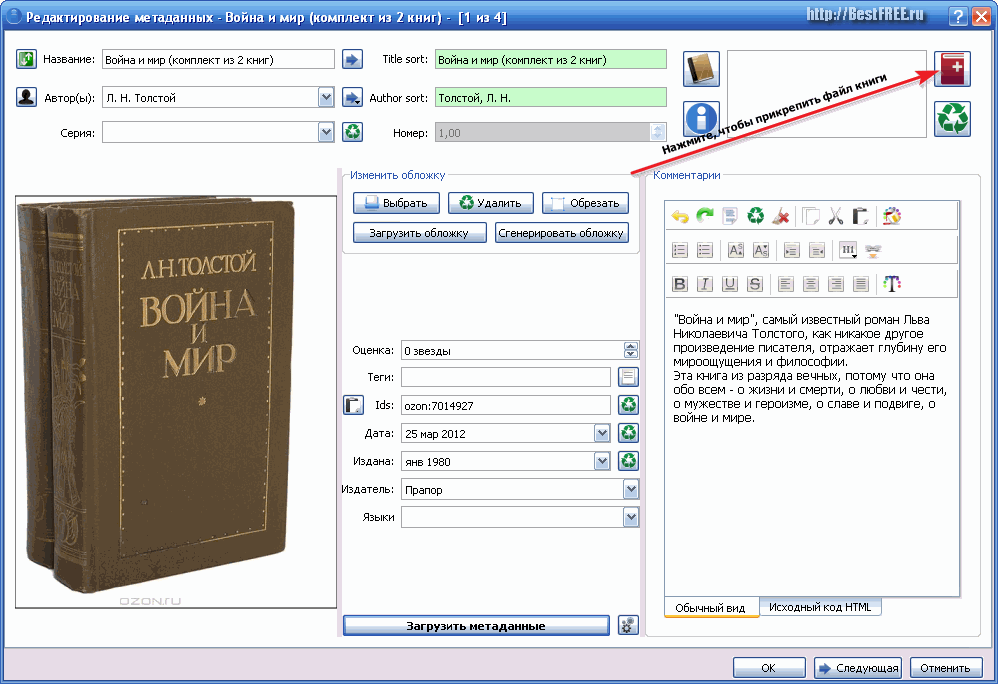
Task: Insert a hyperlink with the chain icon
Action: tap(873, 250)
